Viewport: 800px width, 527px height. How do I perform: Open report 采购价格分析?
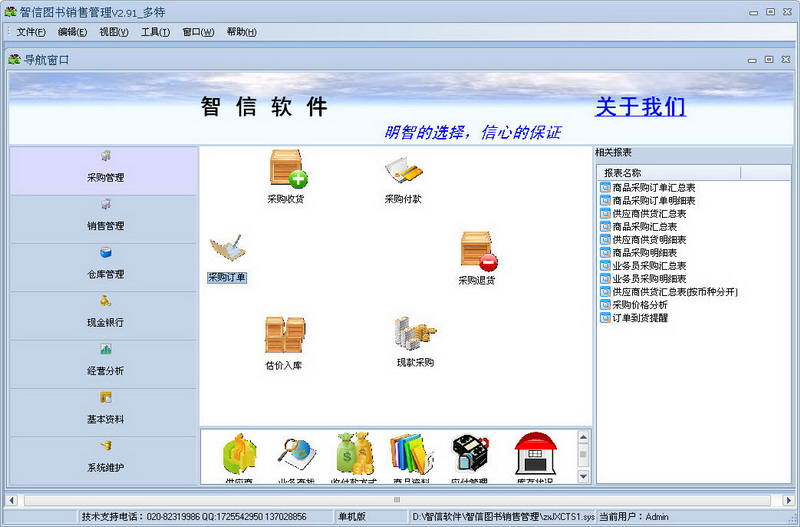point(634,305)
